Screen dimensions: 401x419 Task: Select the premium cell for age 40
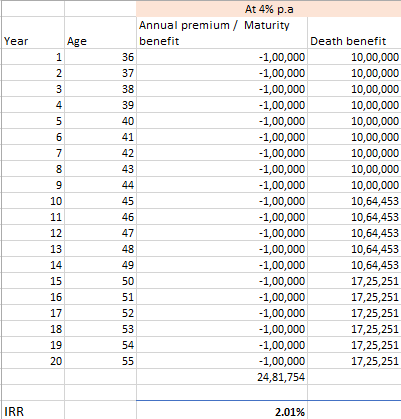pyautogui.click(x=222, y=121)
